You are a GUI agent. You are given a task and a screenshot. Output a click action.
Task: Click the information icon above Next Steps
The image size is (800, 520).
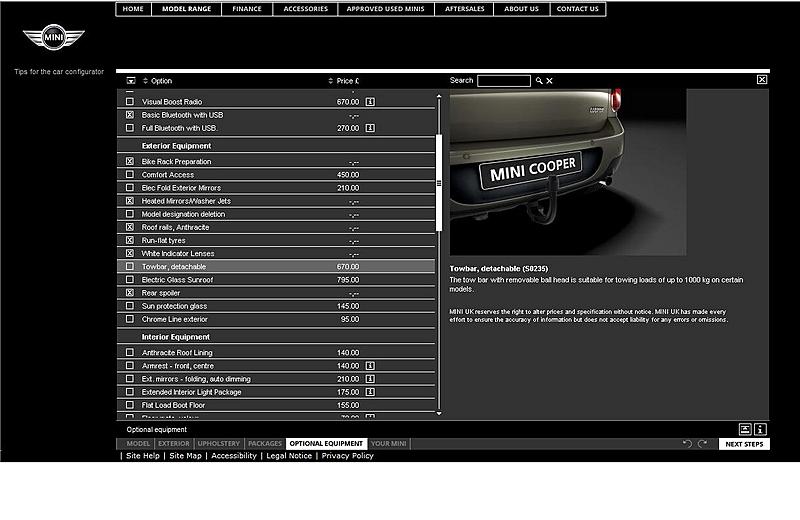click(x=760, y=429)
